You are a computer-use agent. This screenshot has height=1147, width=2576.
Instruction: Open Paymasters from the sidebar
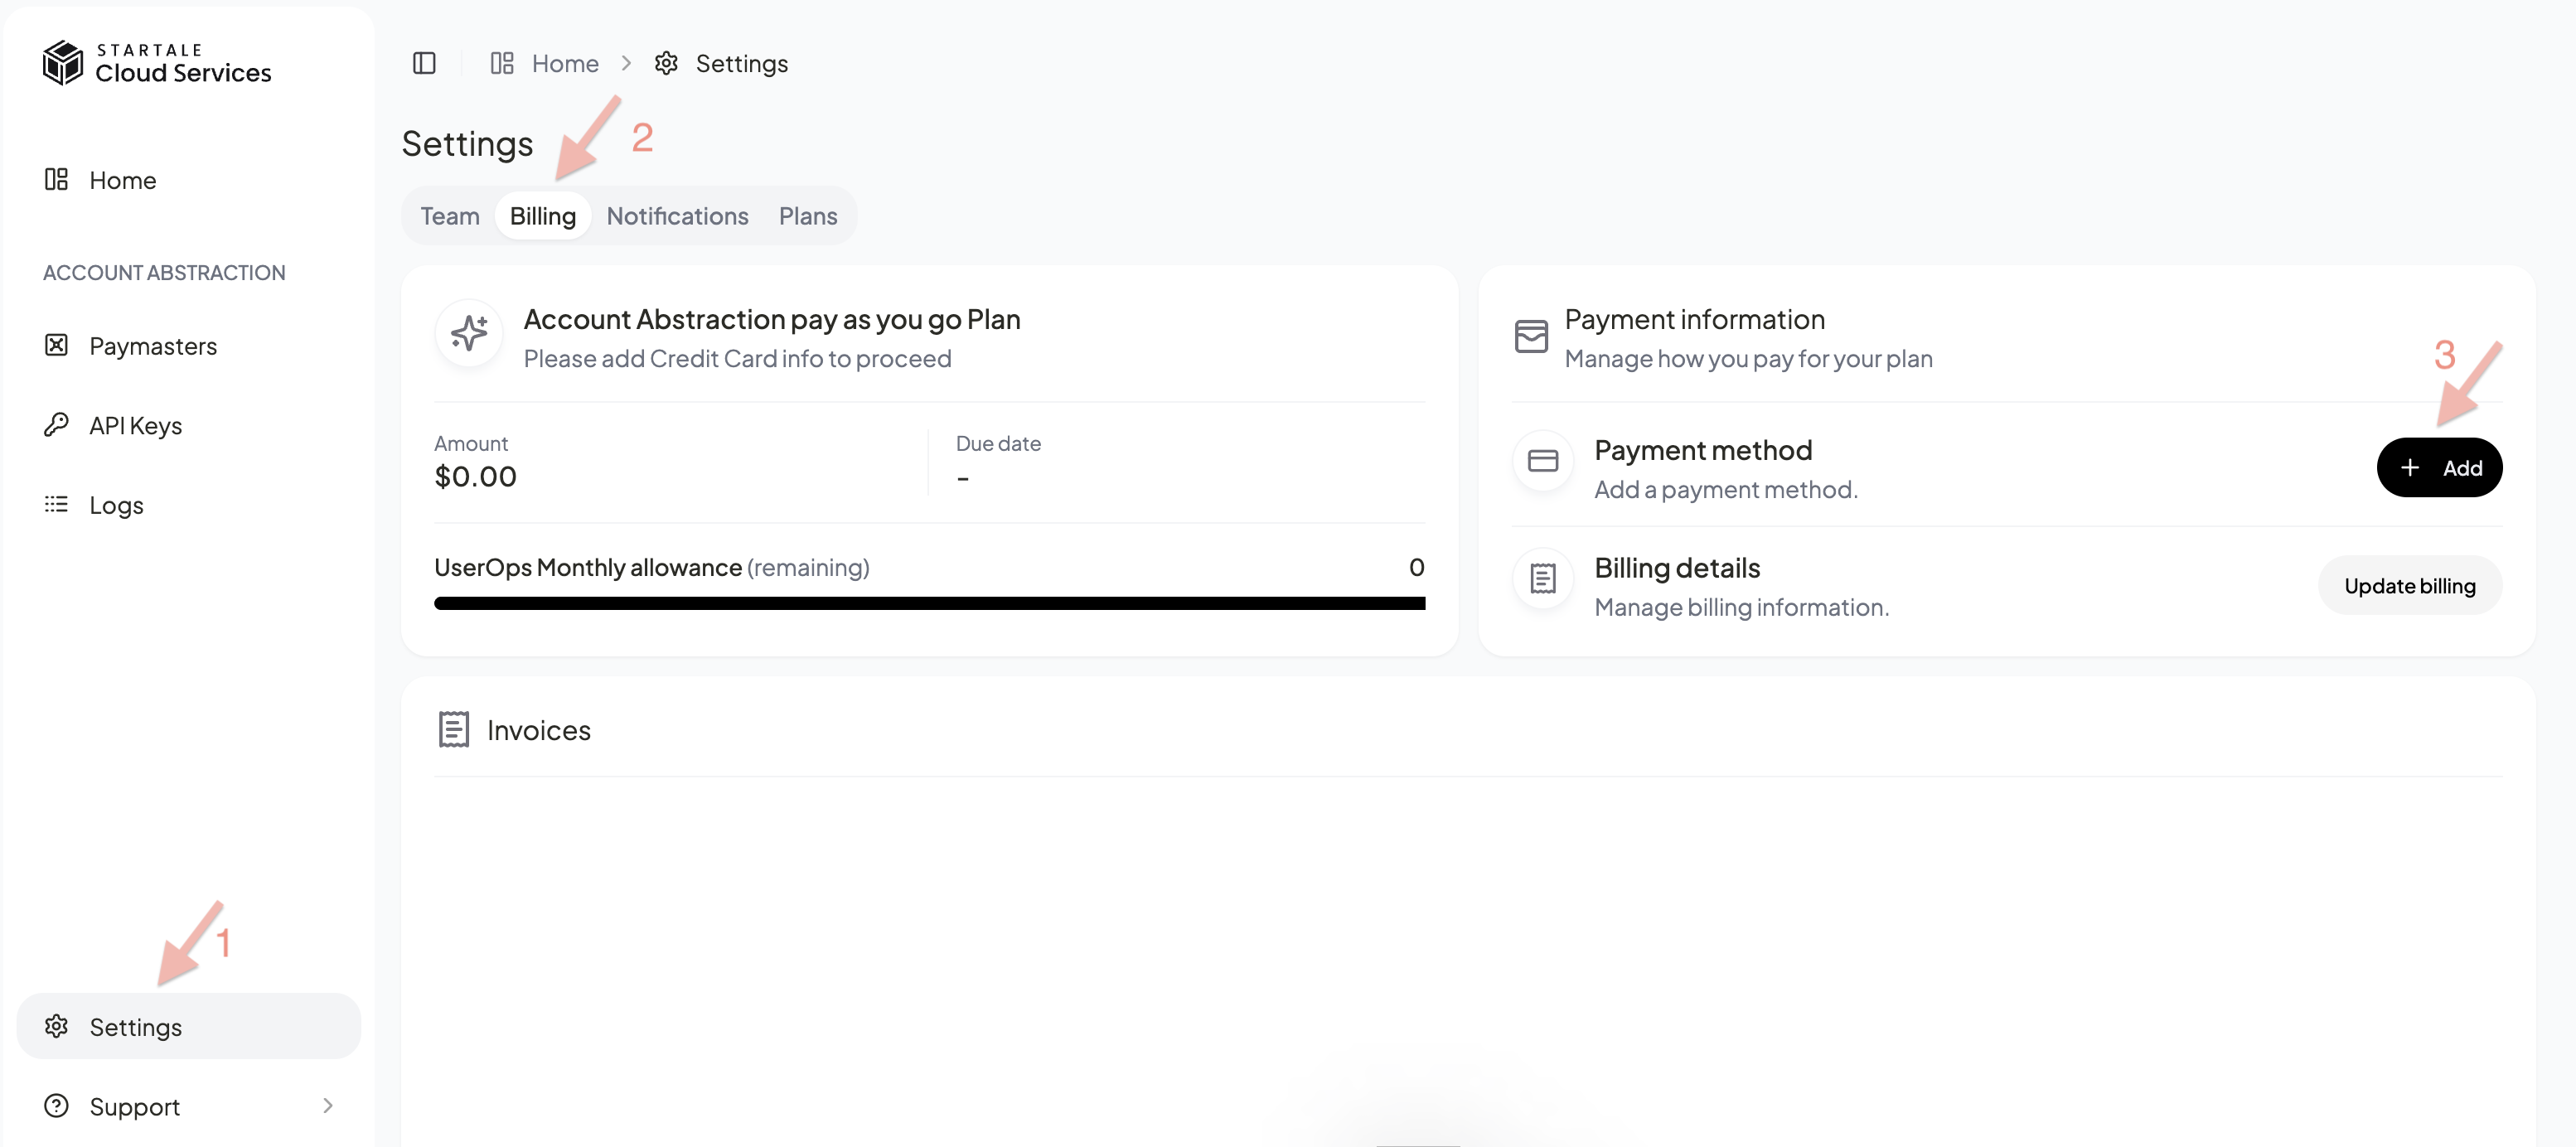[x=152, y=345]
